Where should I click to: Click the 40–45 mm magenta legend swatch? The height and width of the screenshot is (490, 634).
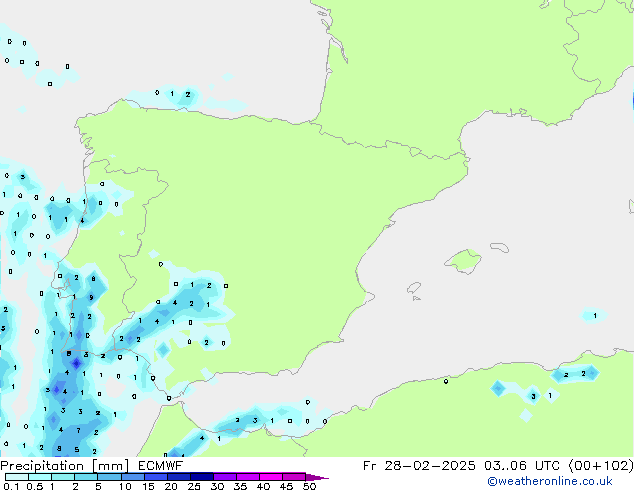point(271,477)
